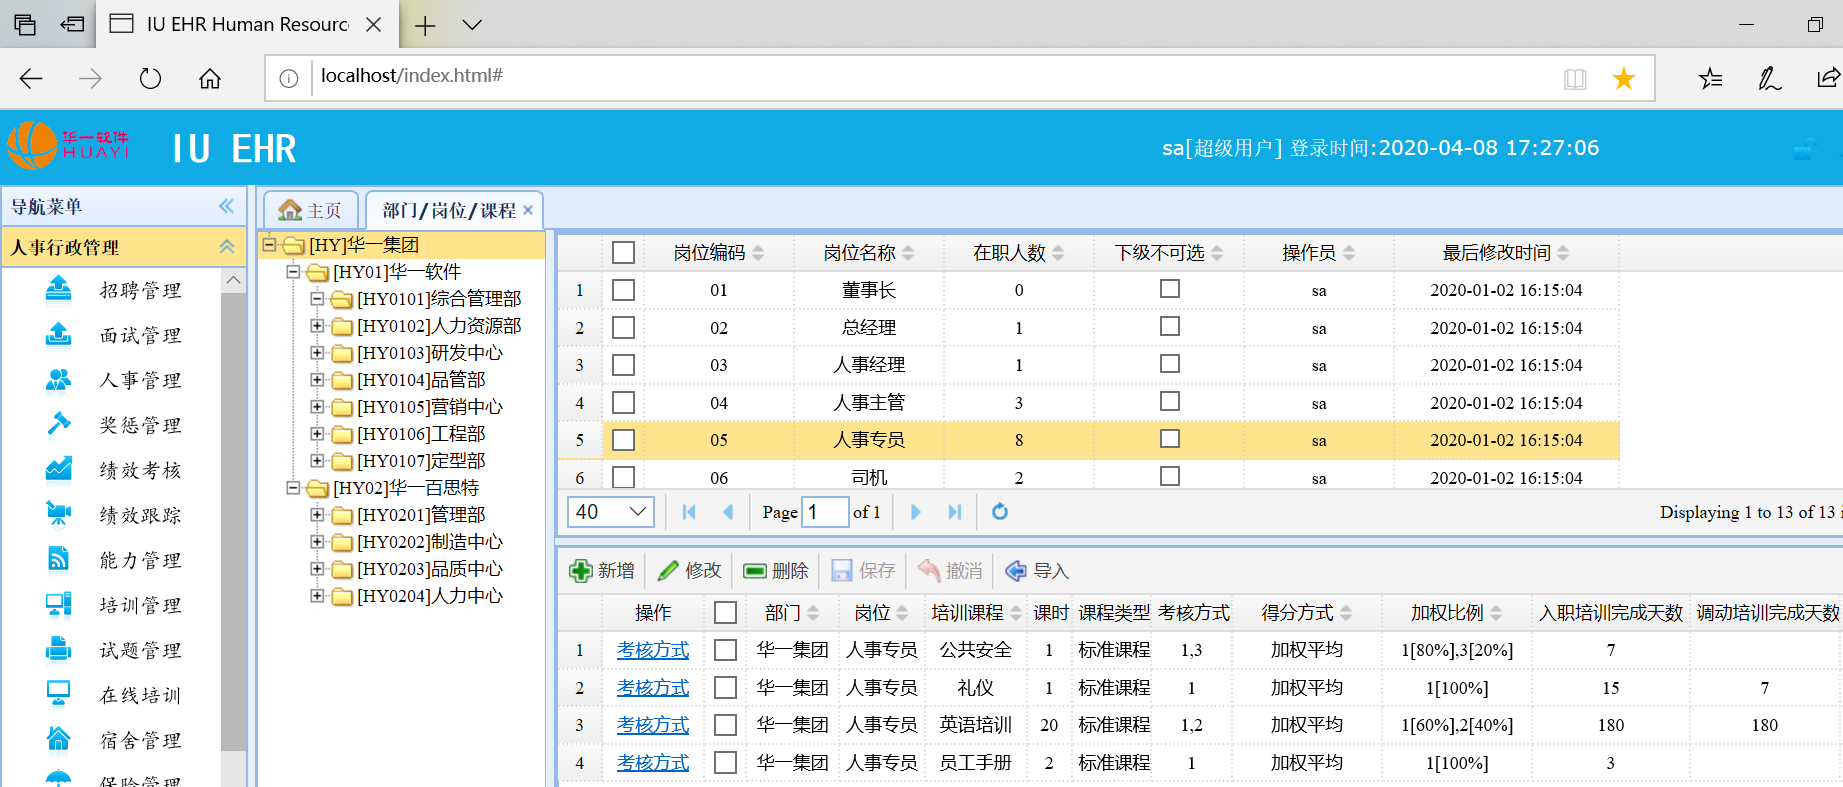Image resolution: width=1843 pixels, height=787 pixels.
Task: Go to next page of positions
Action: [915, 512]
